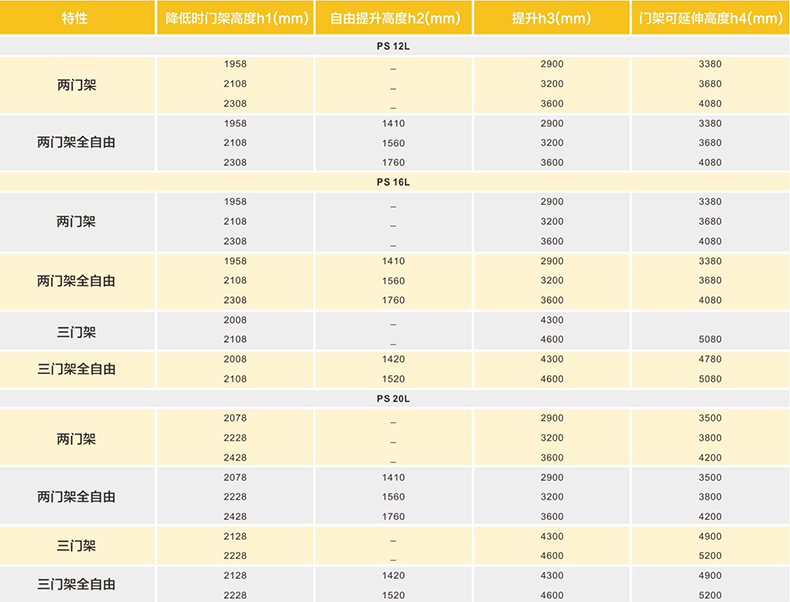The width and height of the screenshot is (790, 602).
Task: Select 两门架 row label under PS 20L
Action: coord(76,438)
